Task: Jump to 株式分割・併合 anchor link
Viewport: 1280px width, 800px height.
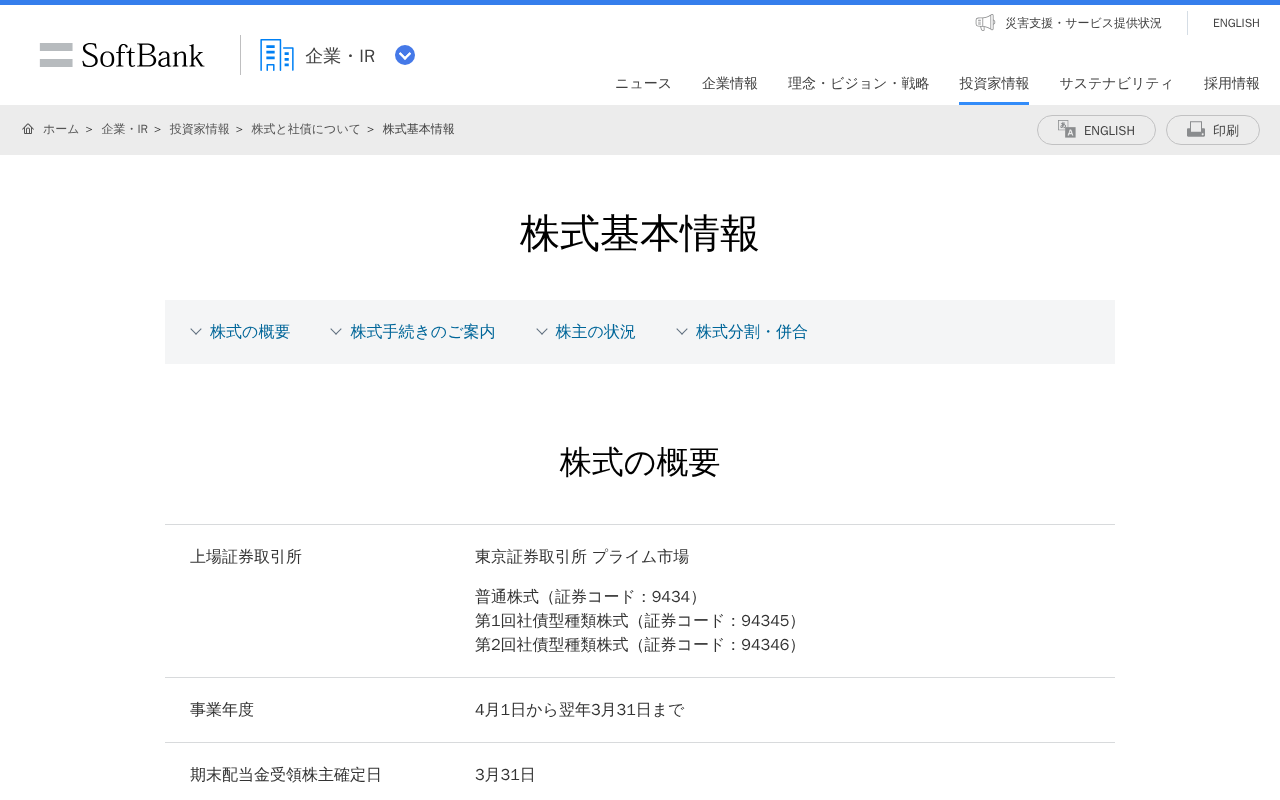Action: [752, 332]
